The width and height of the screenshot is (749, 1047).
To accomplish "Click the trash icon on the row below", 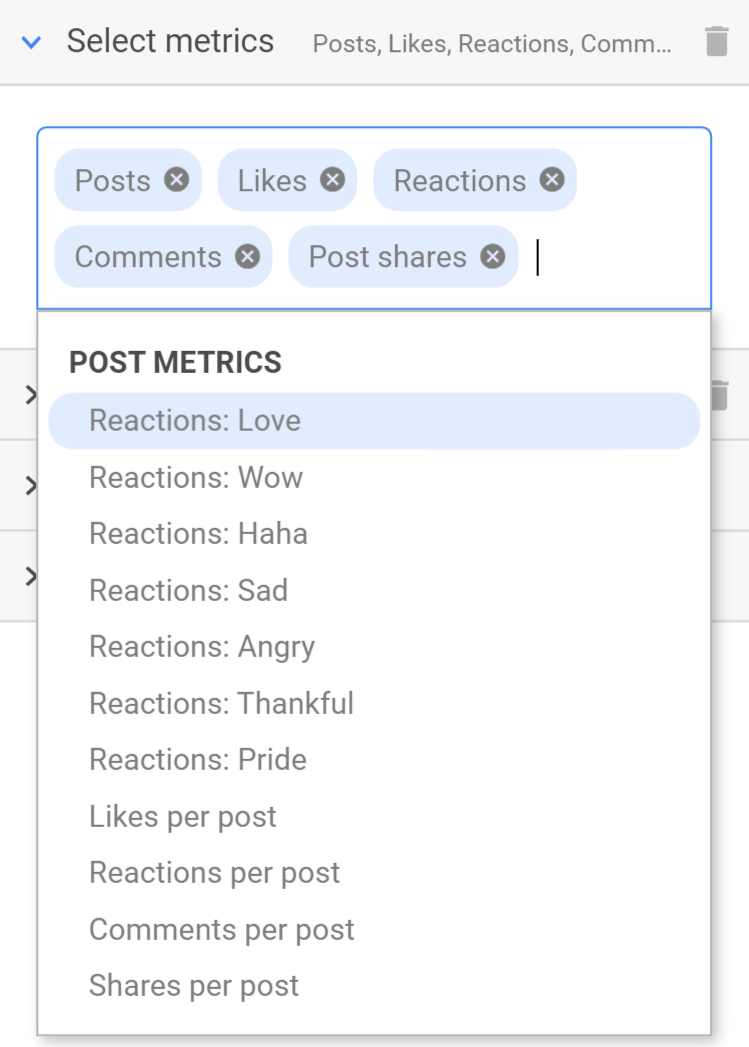I will coord(717,395).
